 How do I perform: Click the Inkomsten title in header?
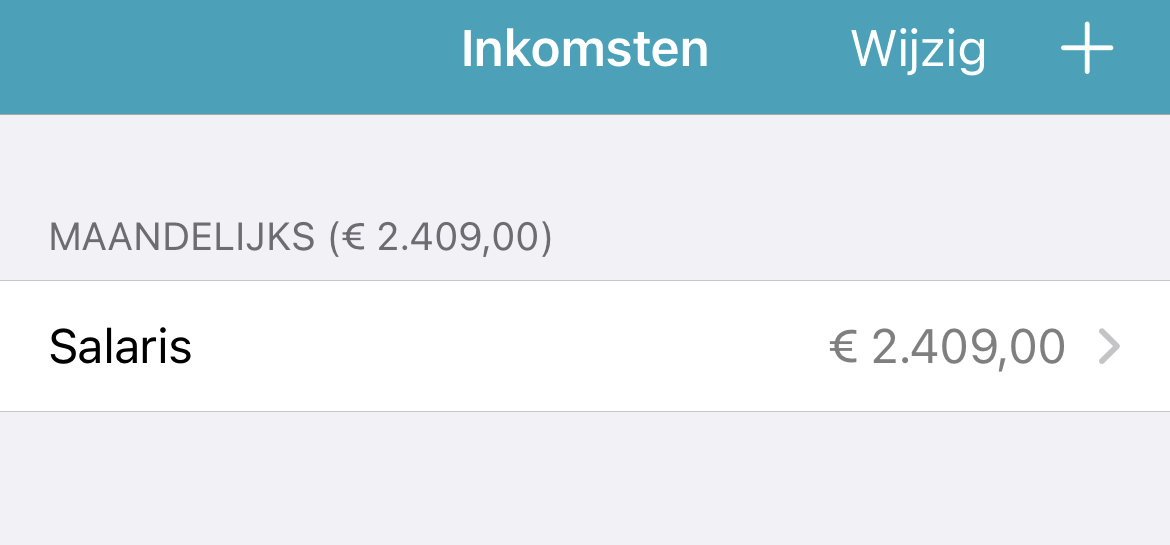coord(584,49)
